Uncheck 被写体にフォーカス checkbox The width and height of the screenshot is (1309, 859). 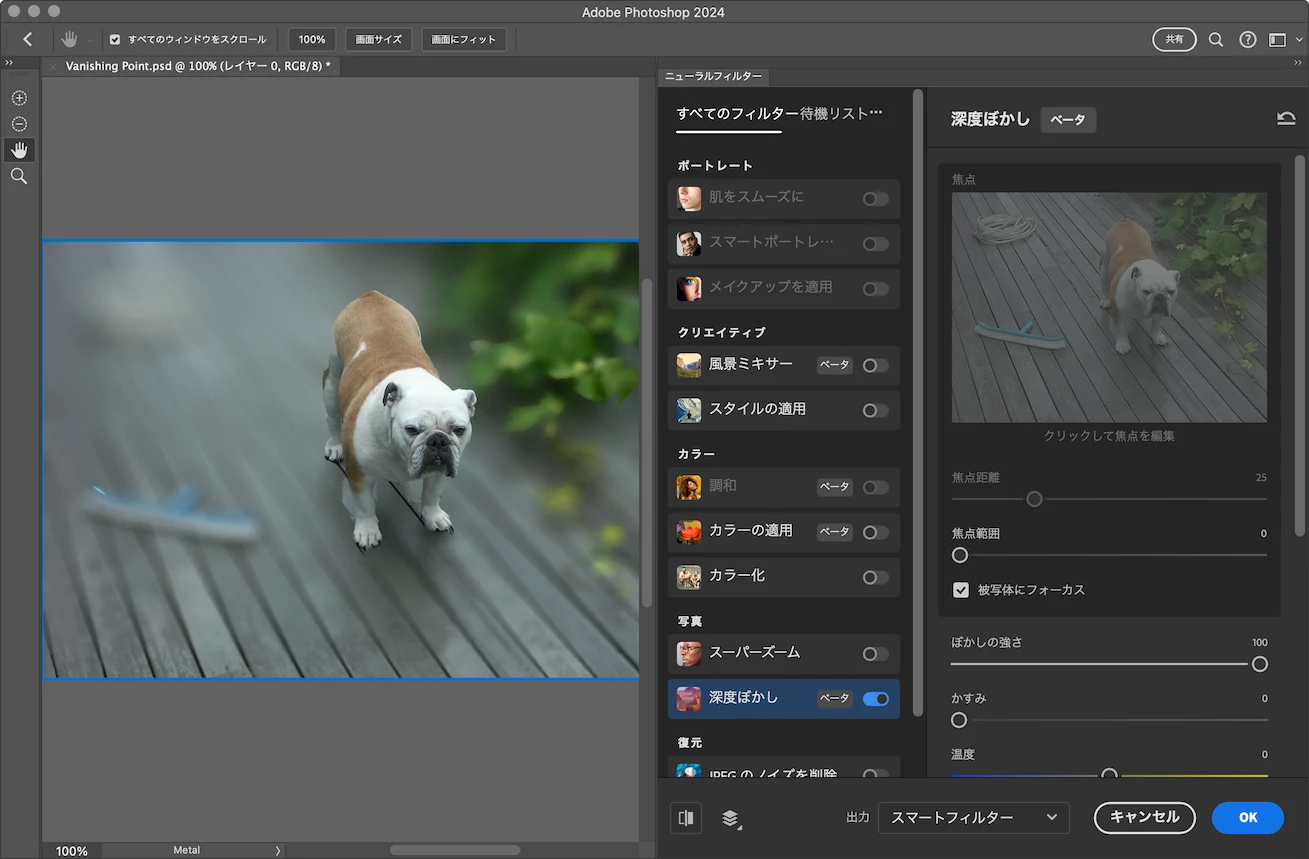(x=961, y=590)
